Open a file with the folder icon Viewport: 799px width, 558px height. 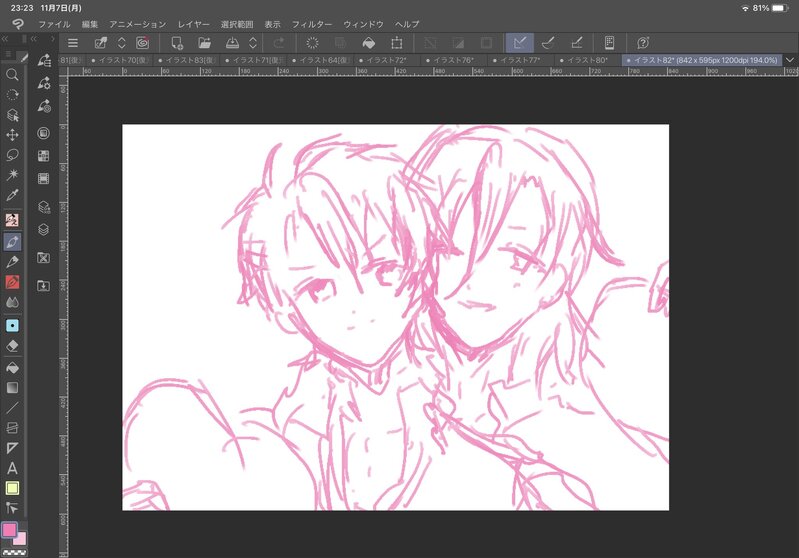pyautogui.click(x=204, y=43)
